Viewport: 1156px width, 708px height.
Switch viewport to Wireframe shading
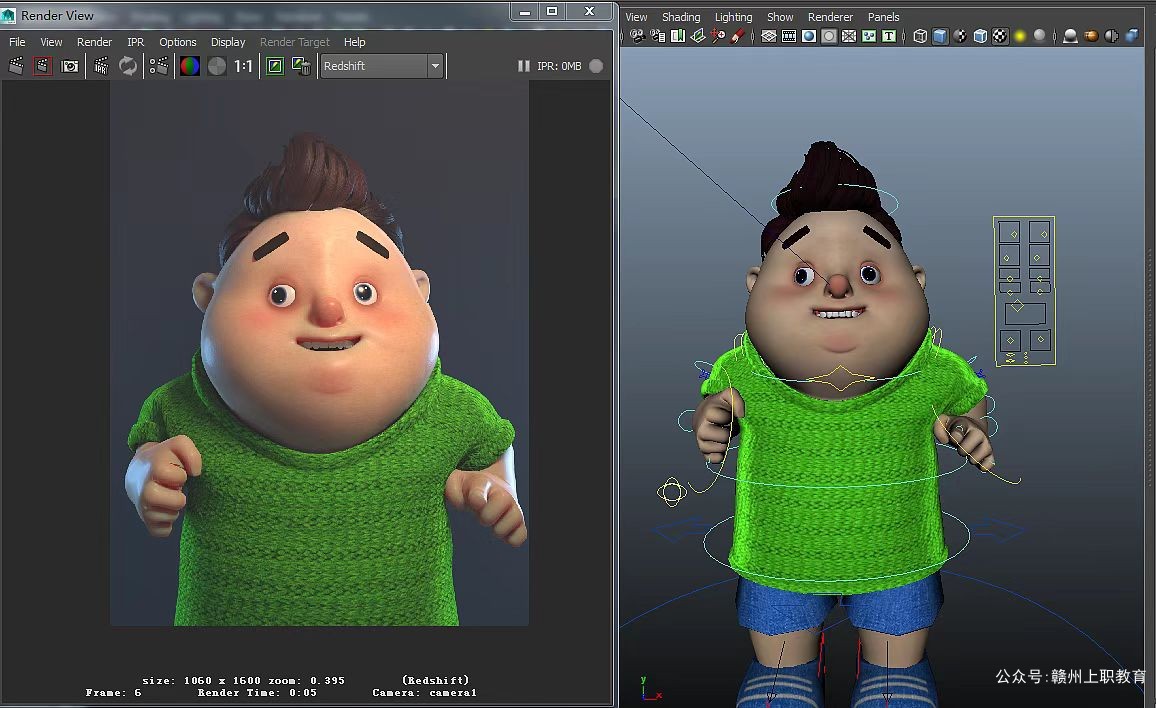[920, 35]
